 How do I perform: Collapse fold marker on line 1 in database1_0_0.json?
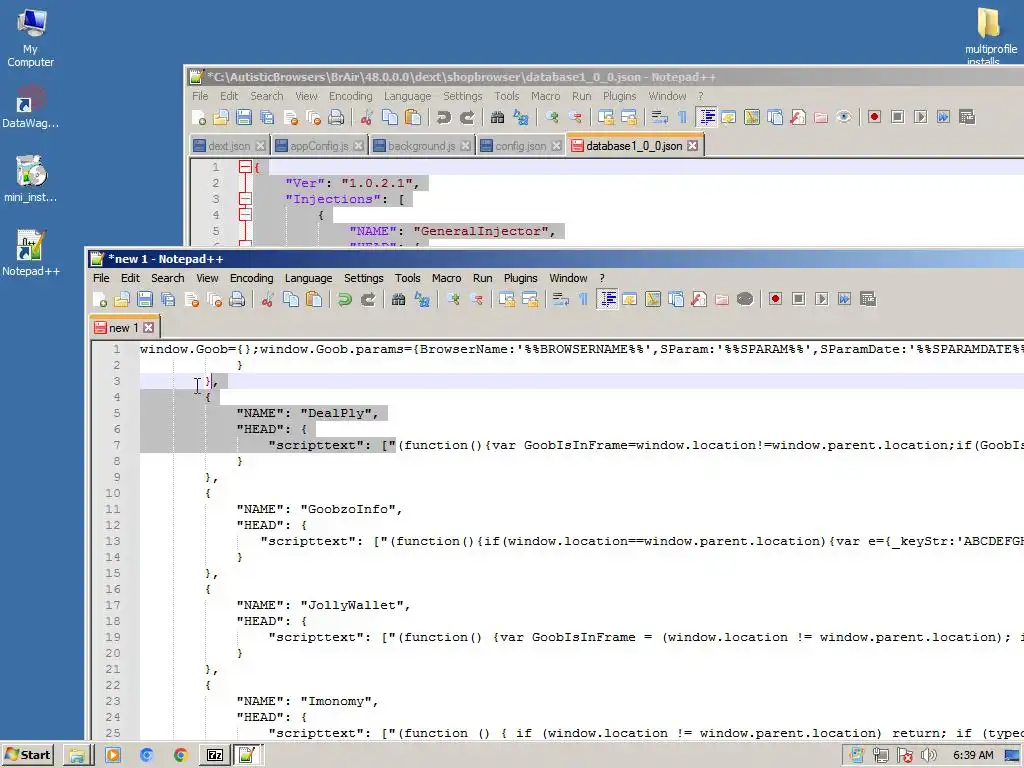click(x=245, y=167)
